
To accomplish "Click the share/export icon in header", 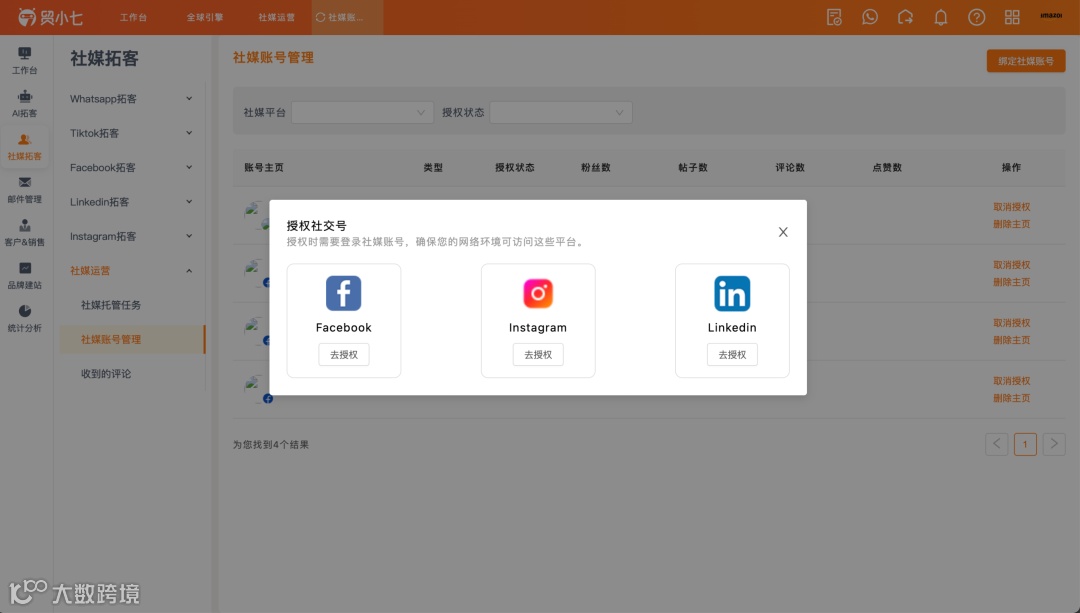I will click(905, 17).
